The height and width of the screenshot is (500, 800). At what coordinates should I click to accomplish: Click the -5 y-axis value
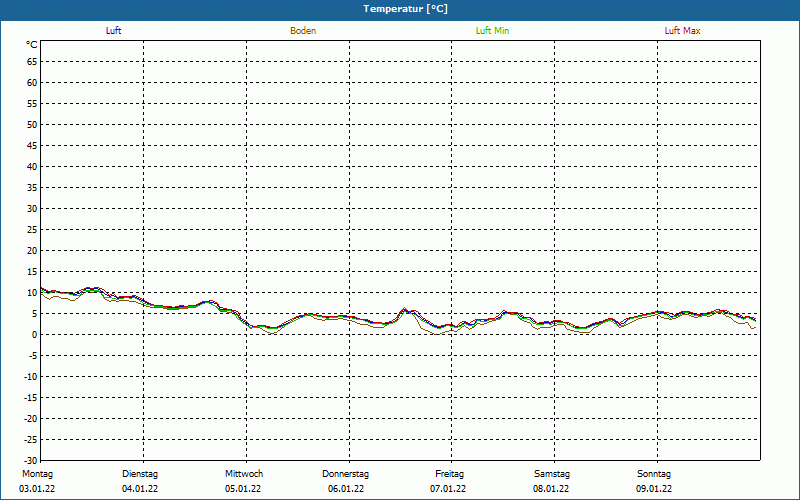coord(33,356)
